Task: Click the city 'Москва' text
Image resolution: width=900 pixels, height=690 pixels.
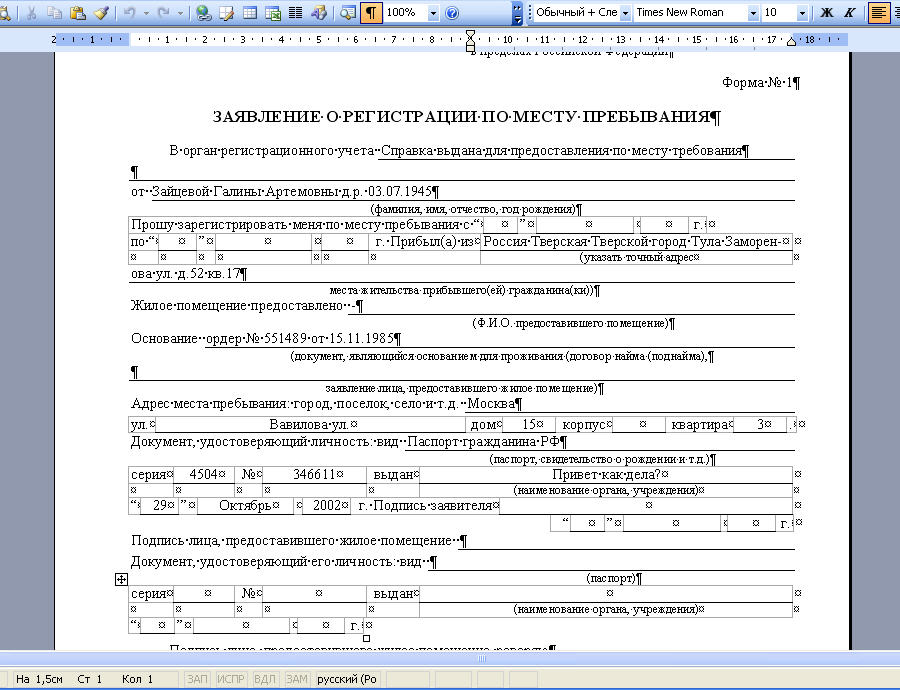Action: click(491, 404)
